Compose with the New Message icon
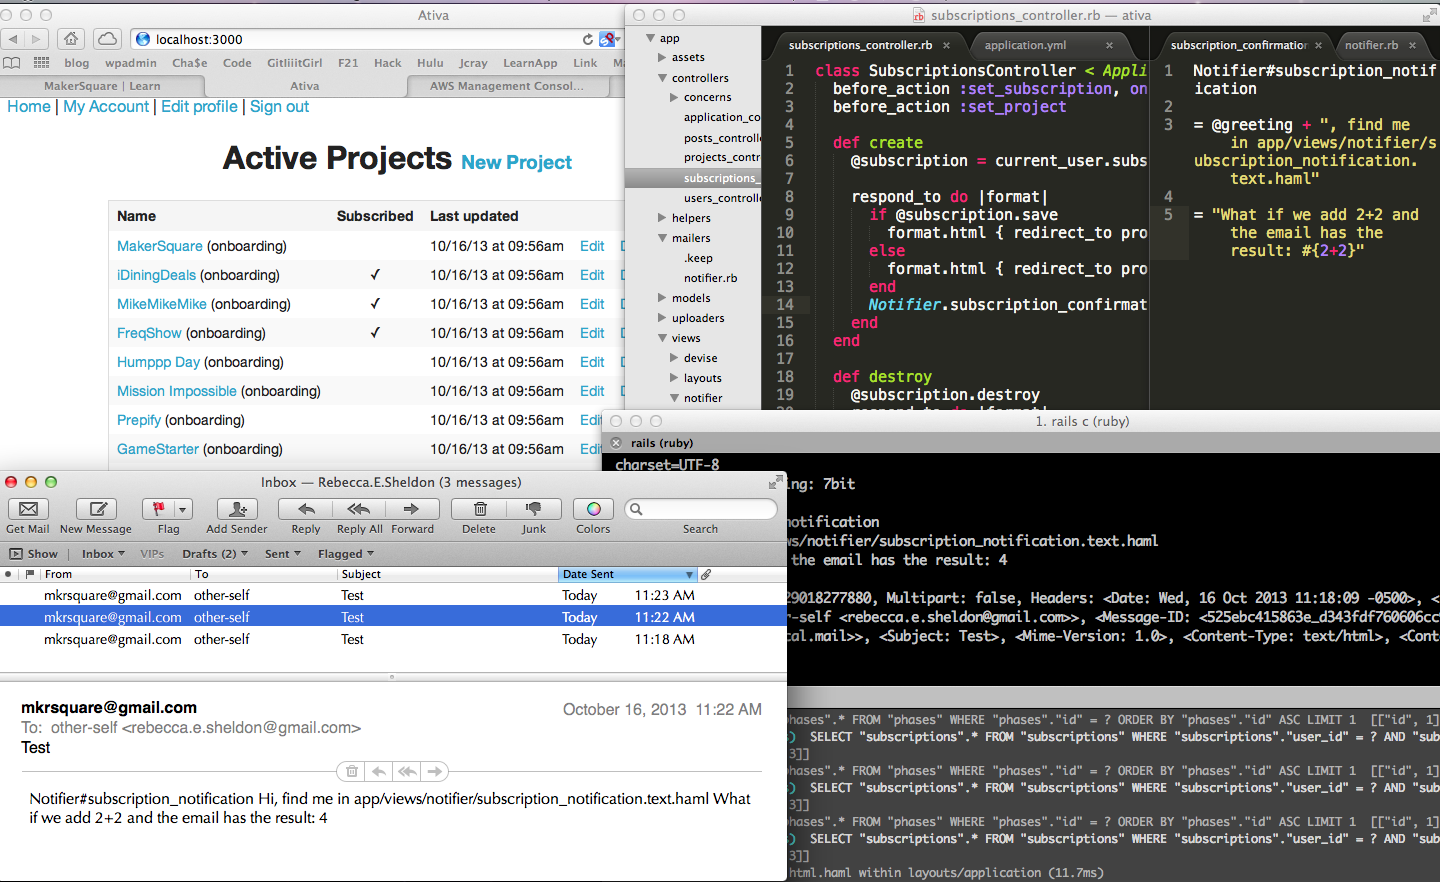The height and width of the screenshot is (882, 1440). pos(97,509)
